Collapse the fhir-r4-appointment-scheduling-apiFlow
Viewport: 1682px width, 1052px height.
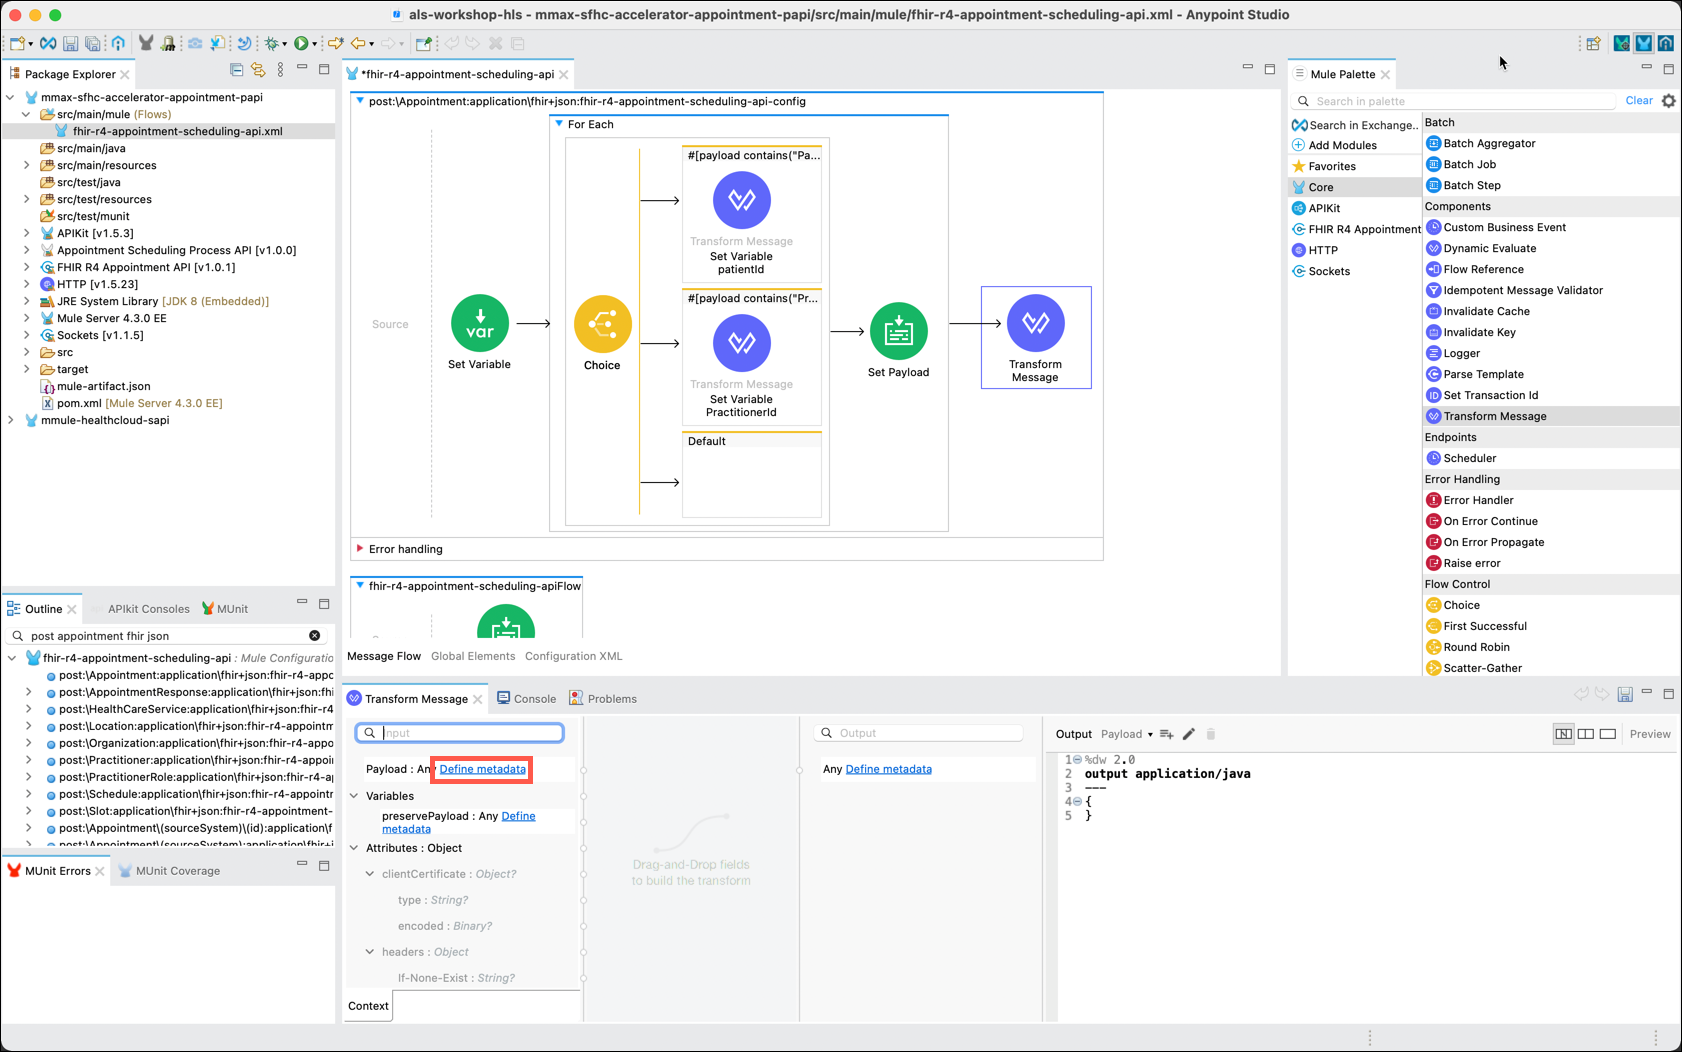tap(360, 586)
